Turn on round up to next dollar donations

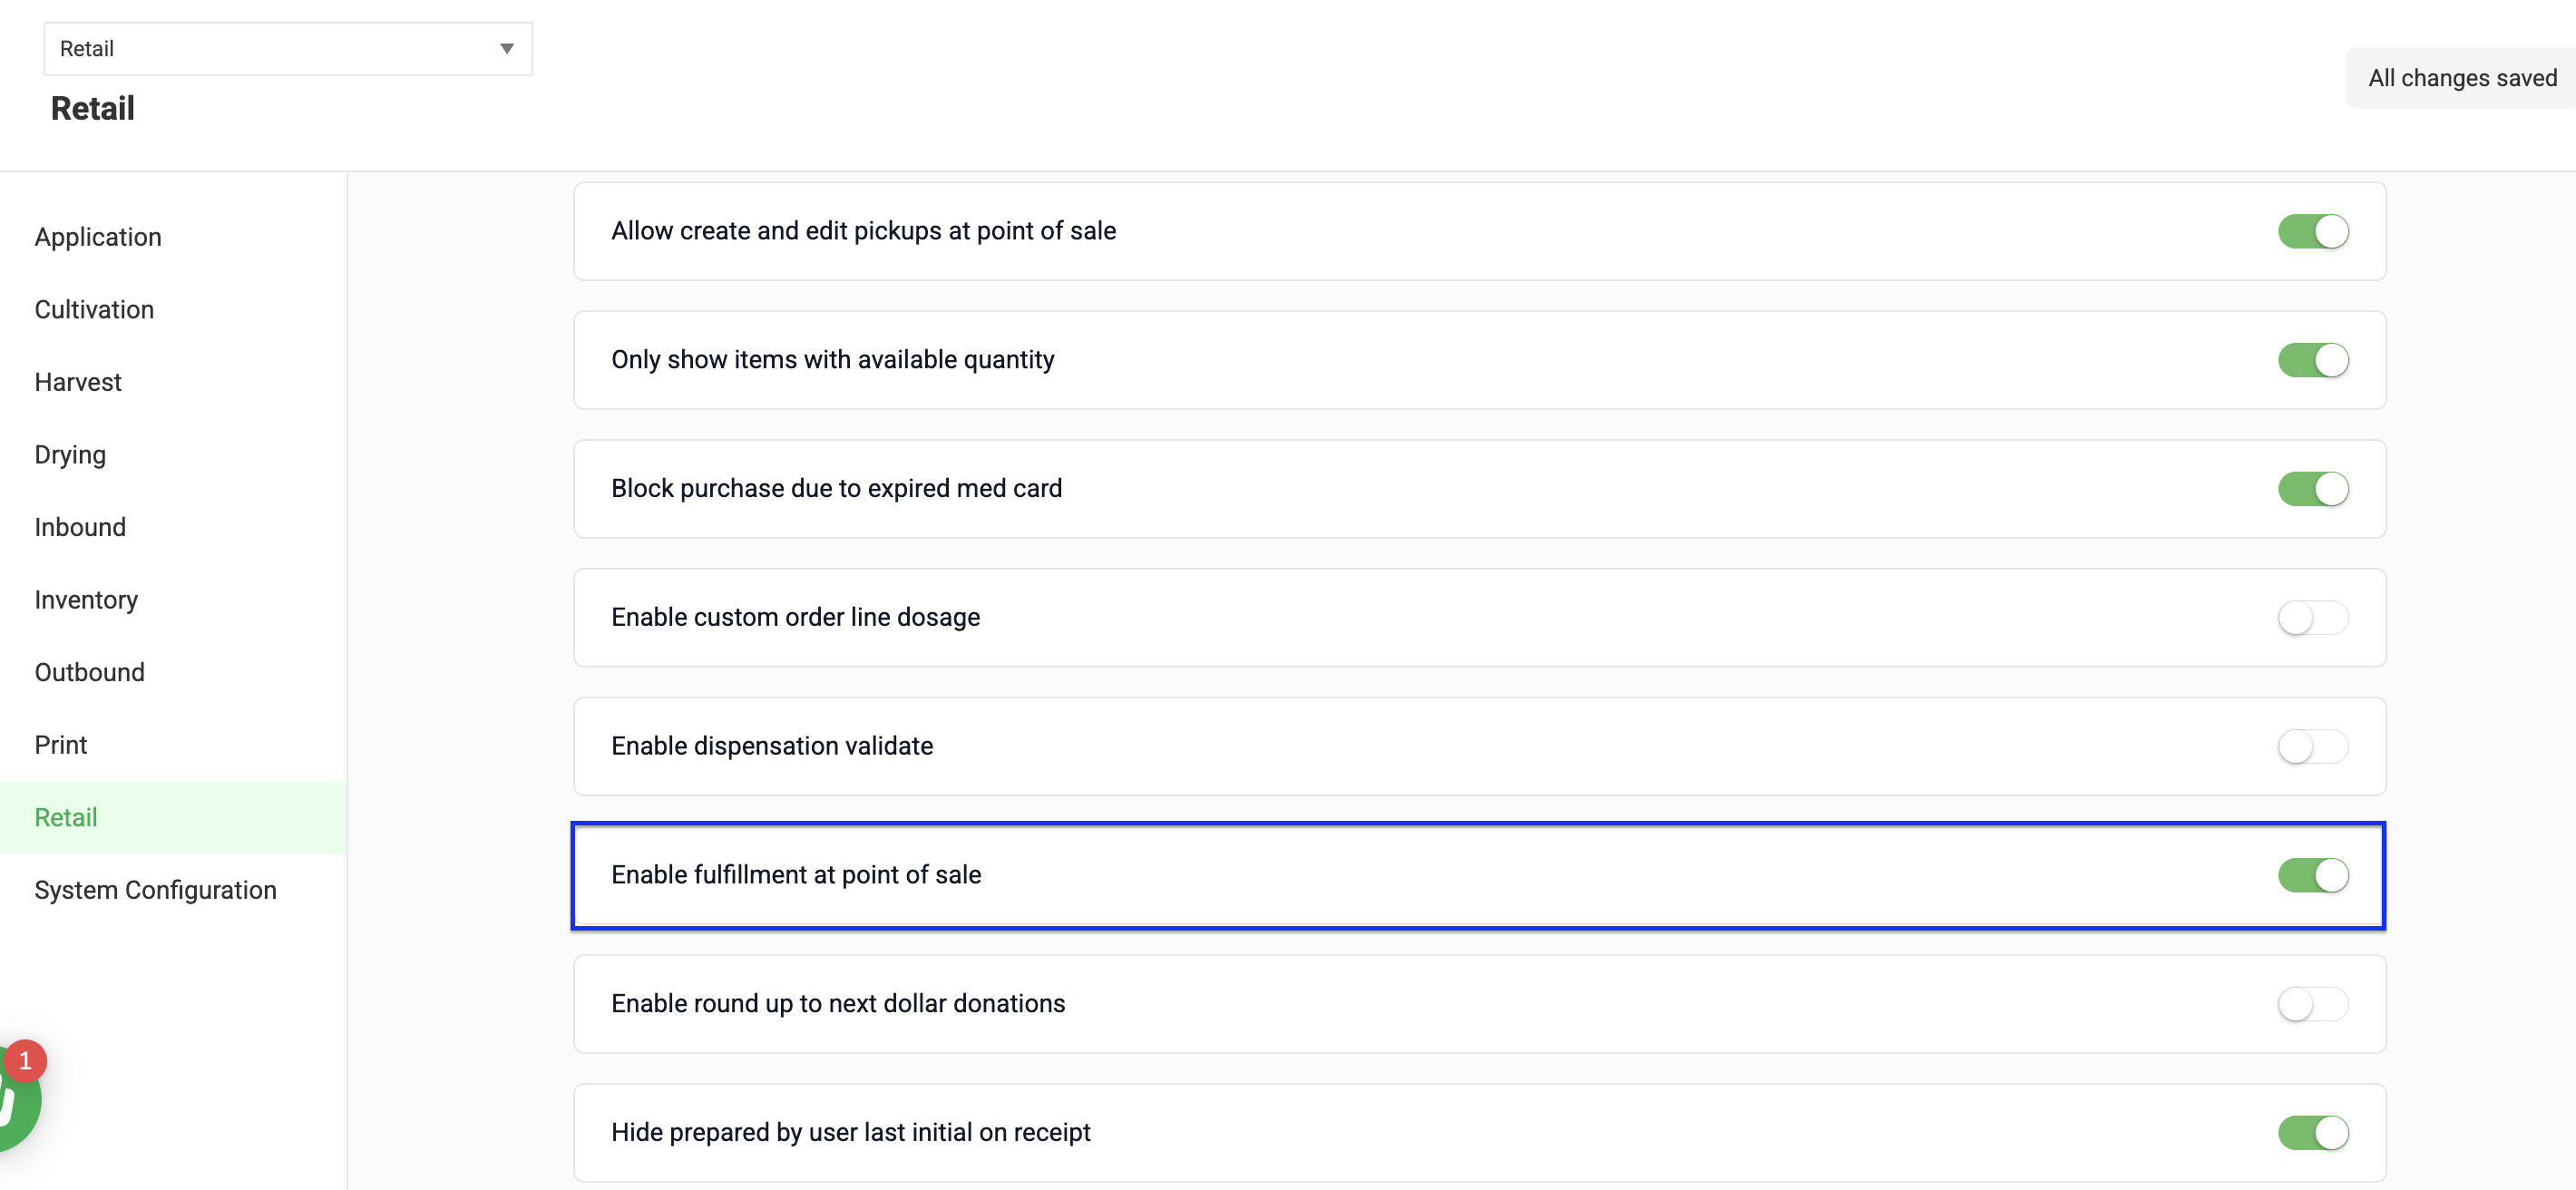pos(2313,1004)
